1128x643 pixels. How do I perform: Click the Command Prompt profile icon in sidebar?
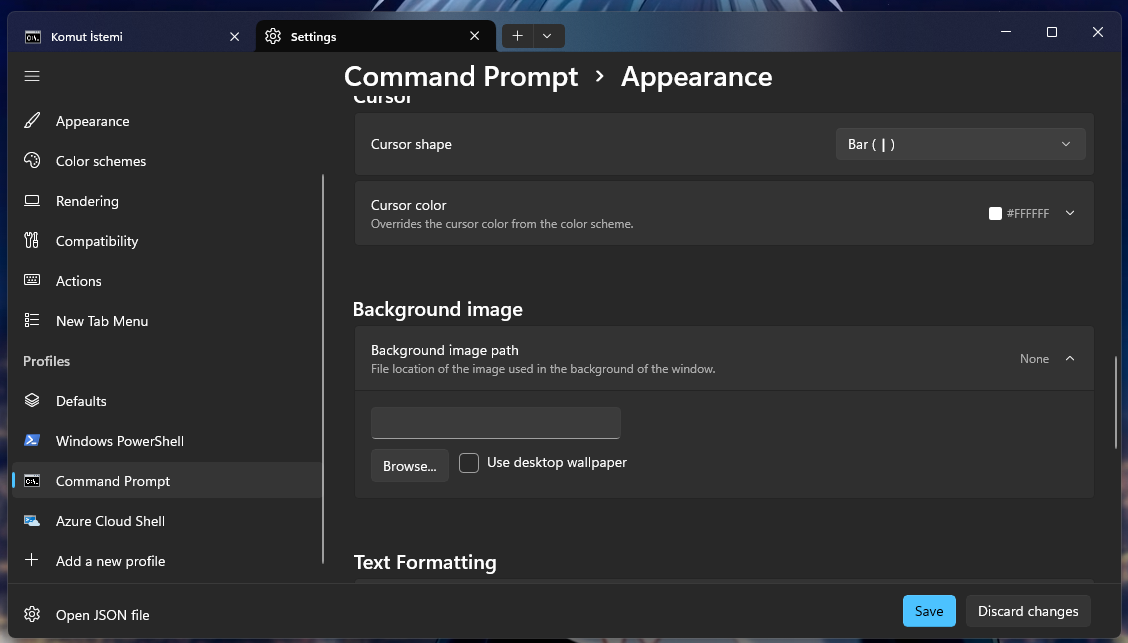coord(32,480)
